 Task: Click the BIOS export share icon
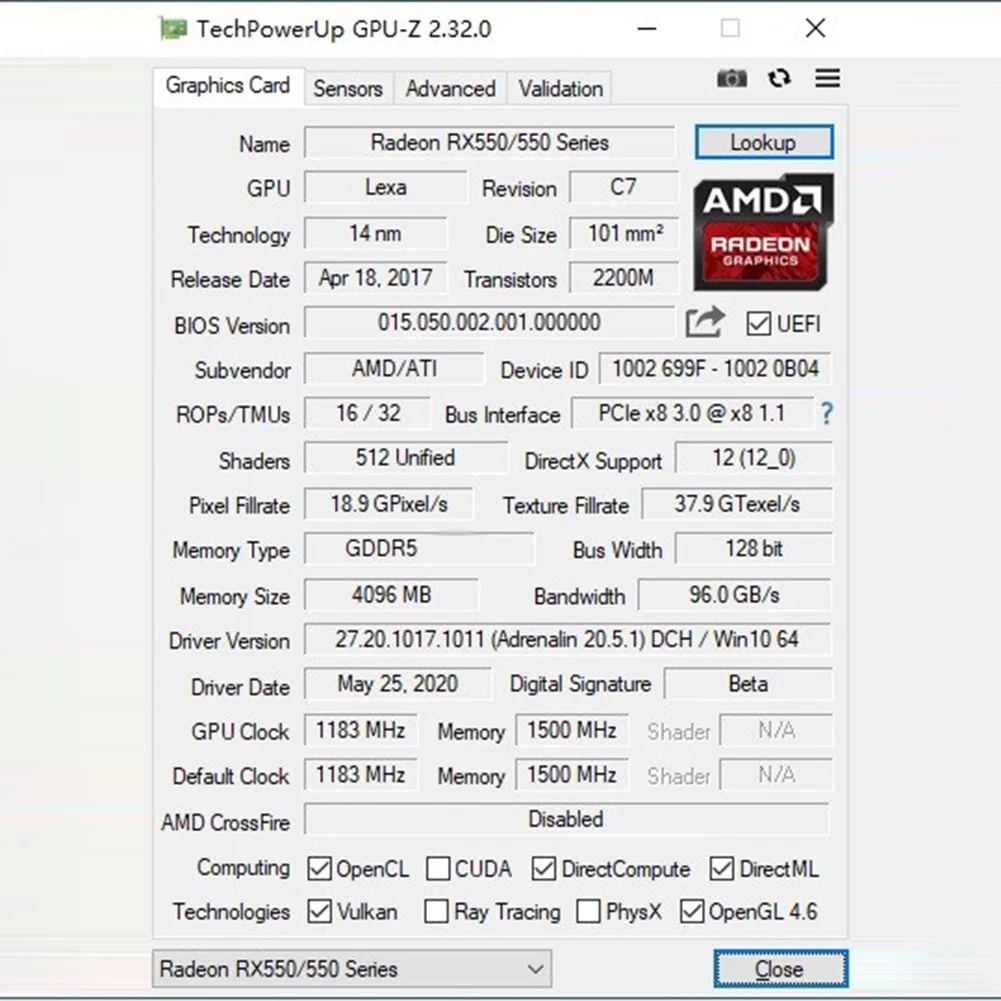point(705,322)
